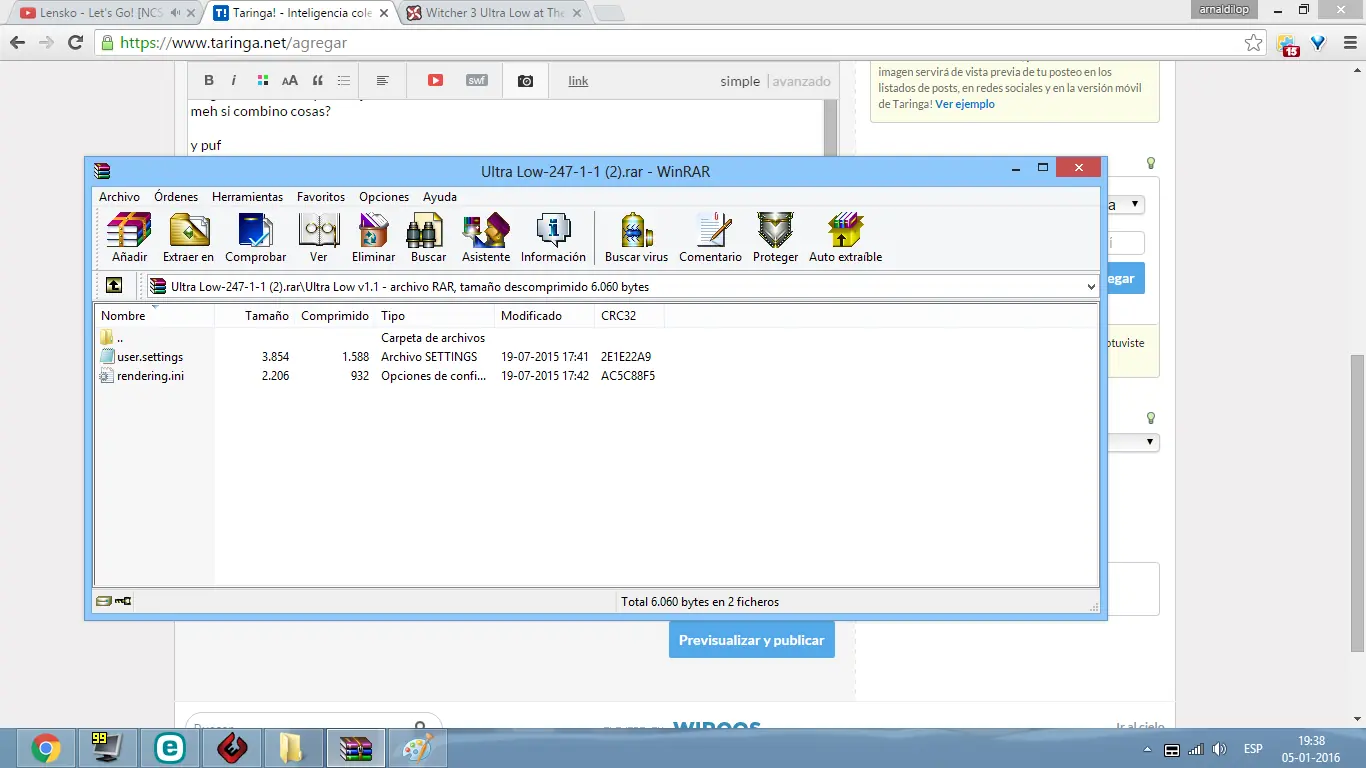Insert bullet list in Taringa editor

(344, 80)
